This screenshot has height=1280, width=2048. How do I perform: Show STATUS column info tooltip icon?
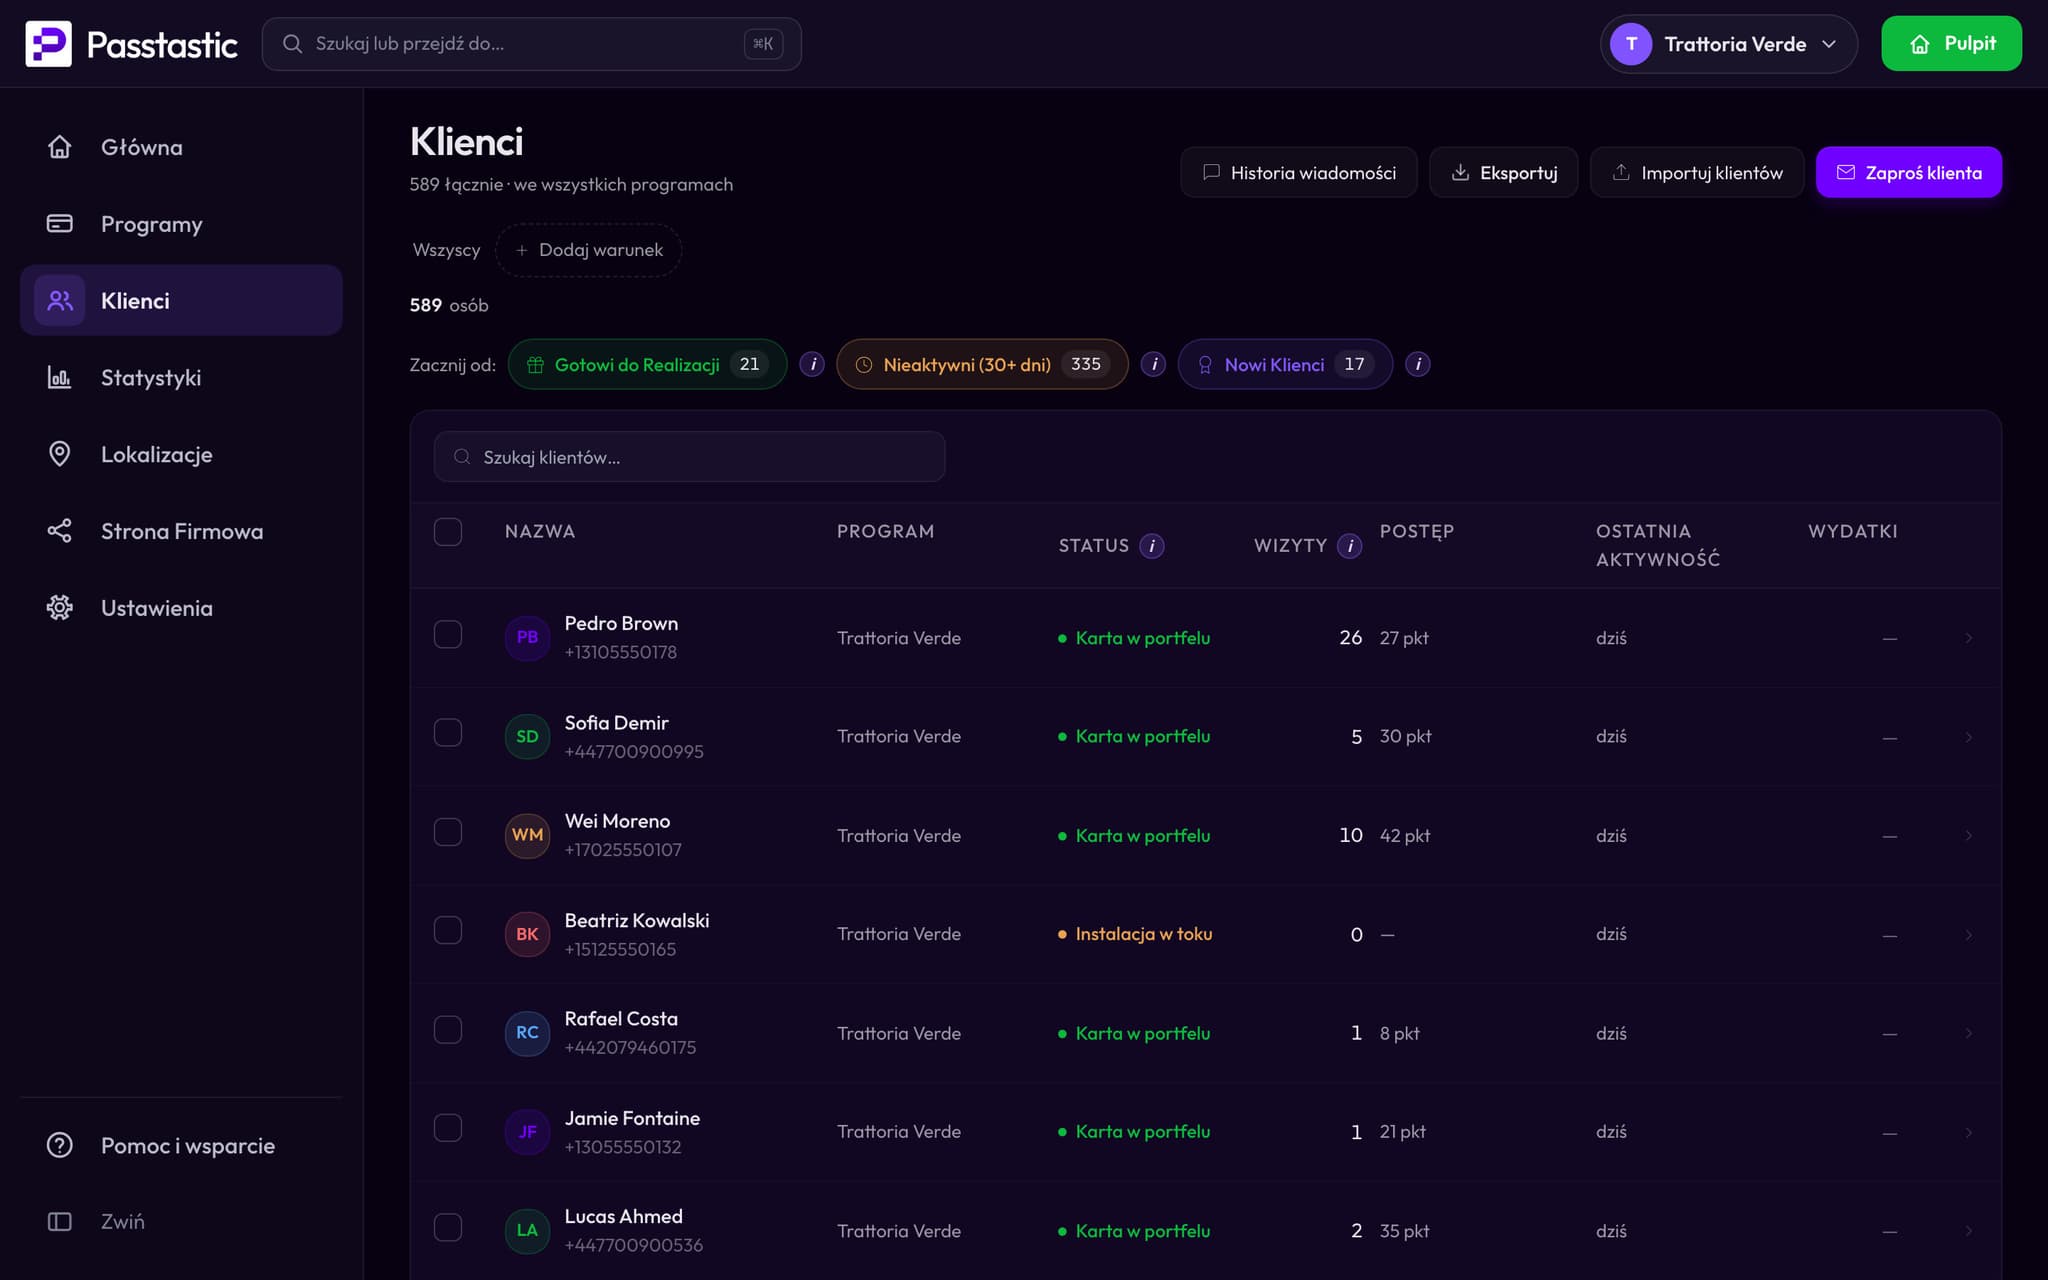click(x=1152, y=546)
